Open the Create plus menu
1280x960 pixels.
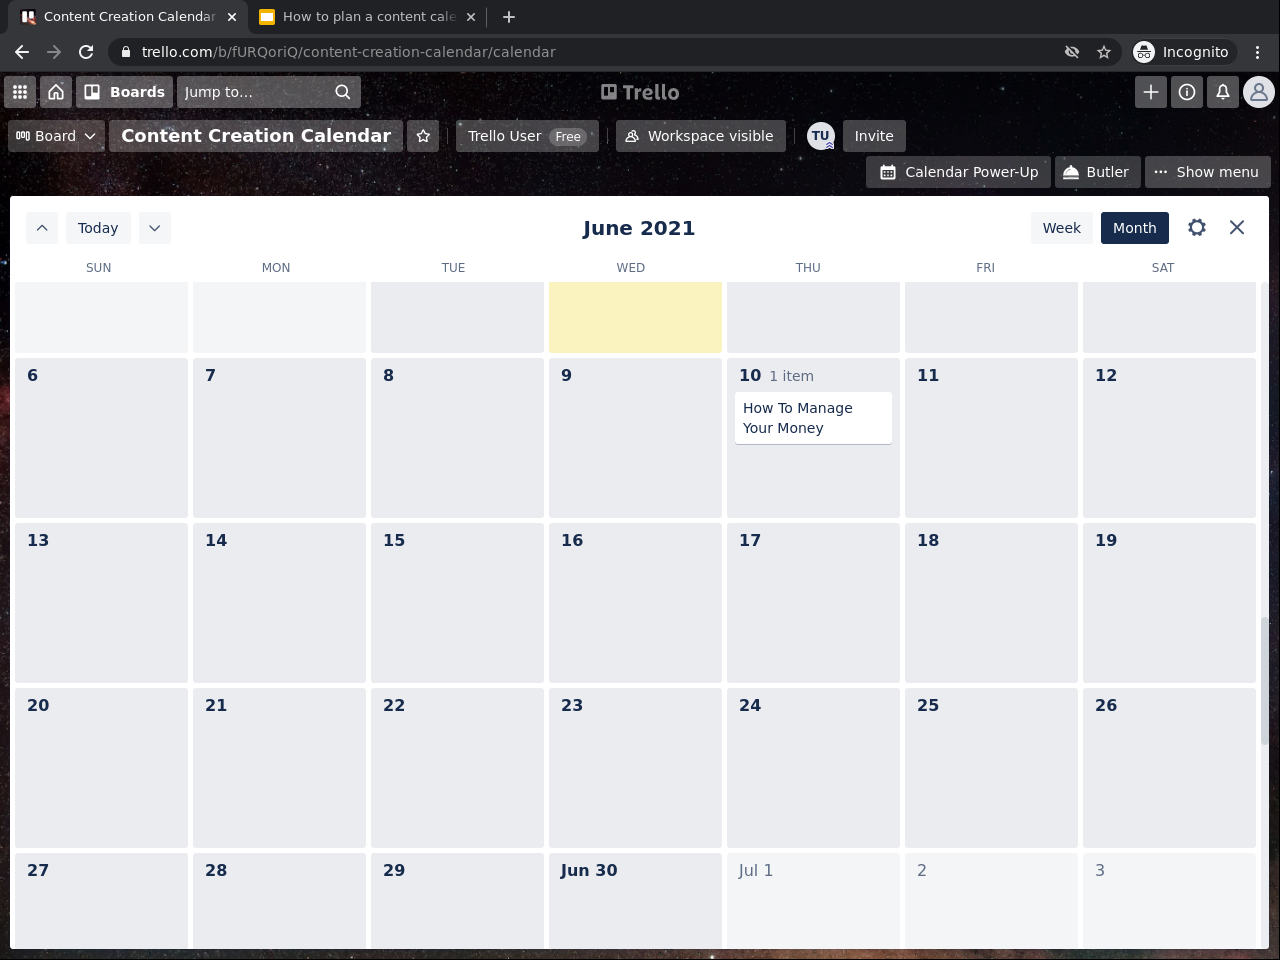[x=1151, y=92]
